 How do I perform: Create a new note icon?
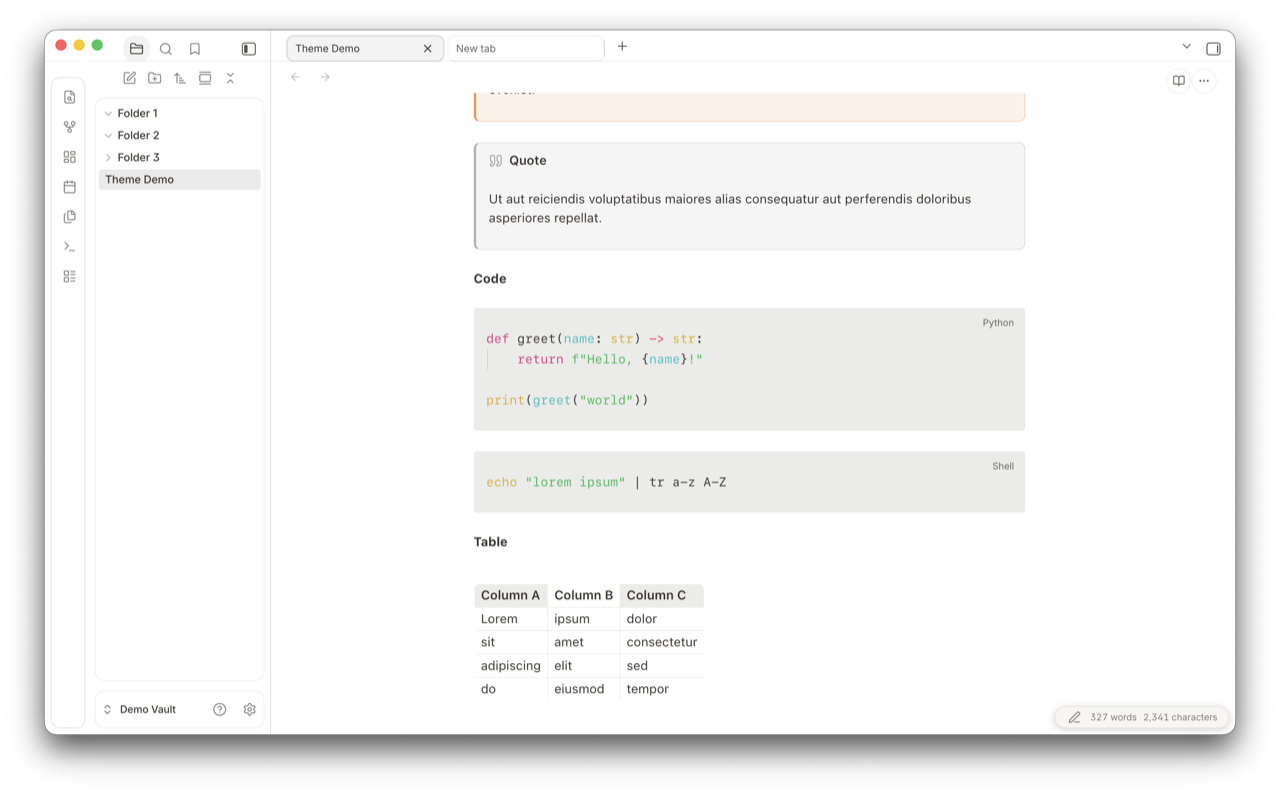click(x=129, y=78)
